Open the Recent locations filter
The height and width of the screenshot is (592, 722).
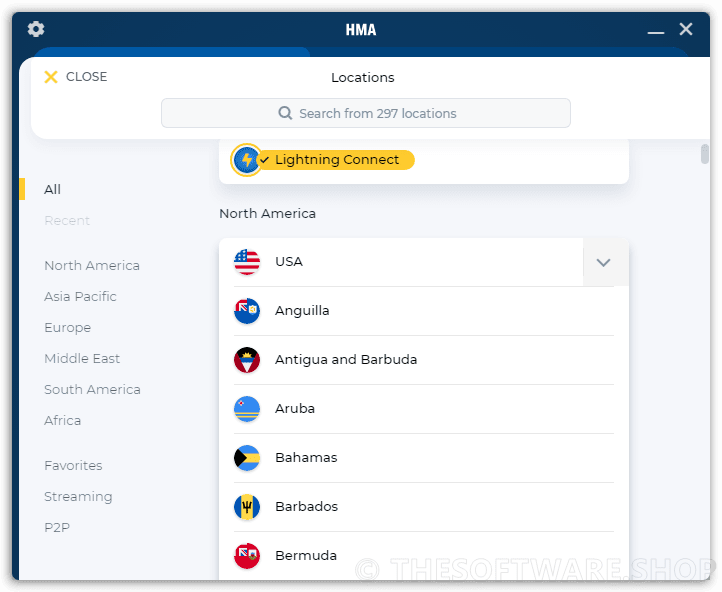(67, 221)
